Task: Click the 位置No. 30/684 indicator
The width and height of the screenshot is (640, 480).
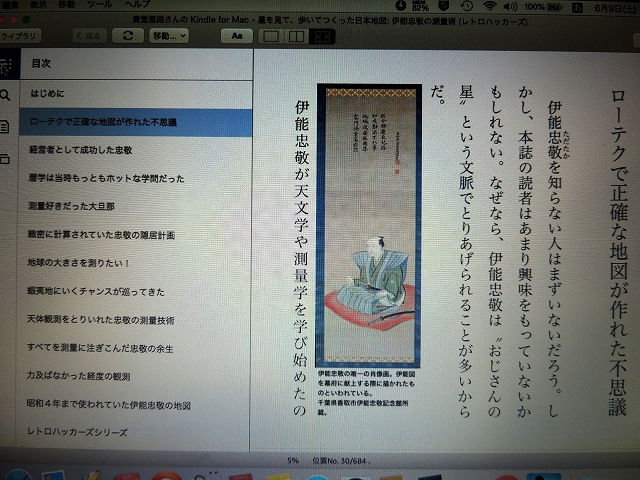Action: (x=339, y=461)
